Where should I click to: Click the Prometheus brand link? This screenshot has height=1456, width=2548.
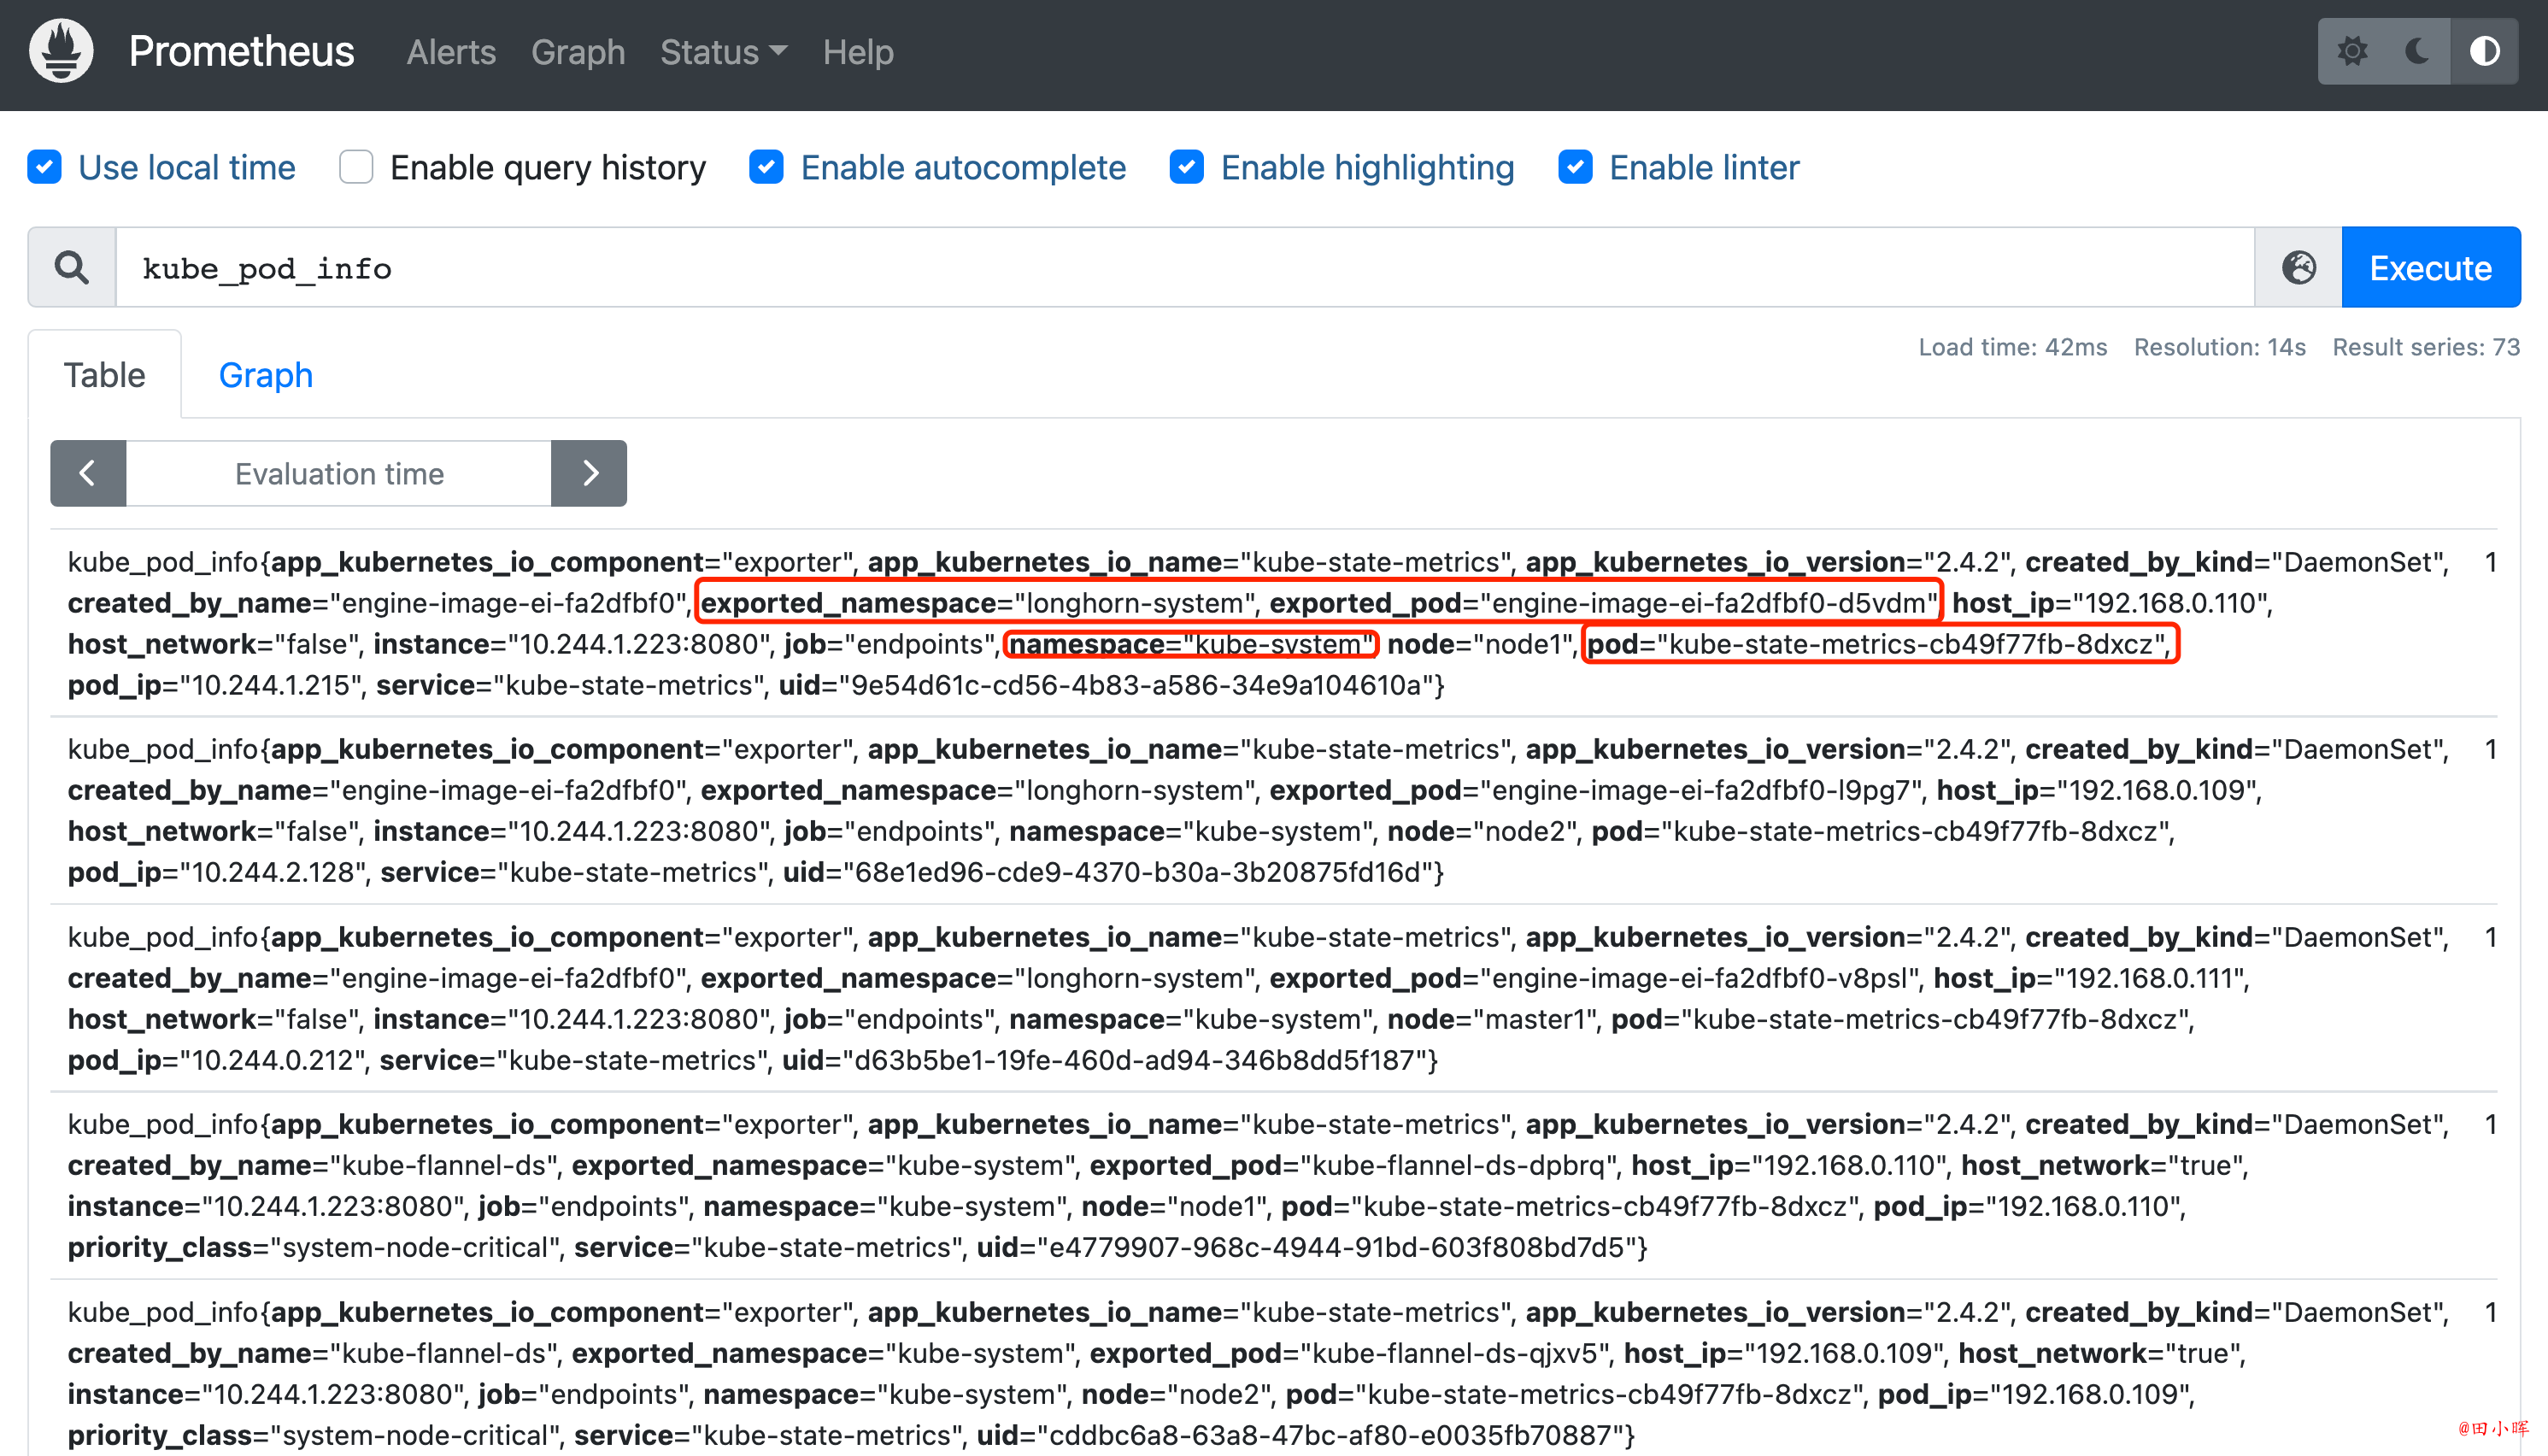pos(242,51)
